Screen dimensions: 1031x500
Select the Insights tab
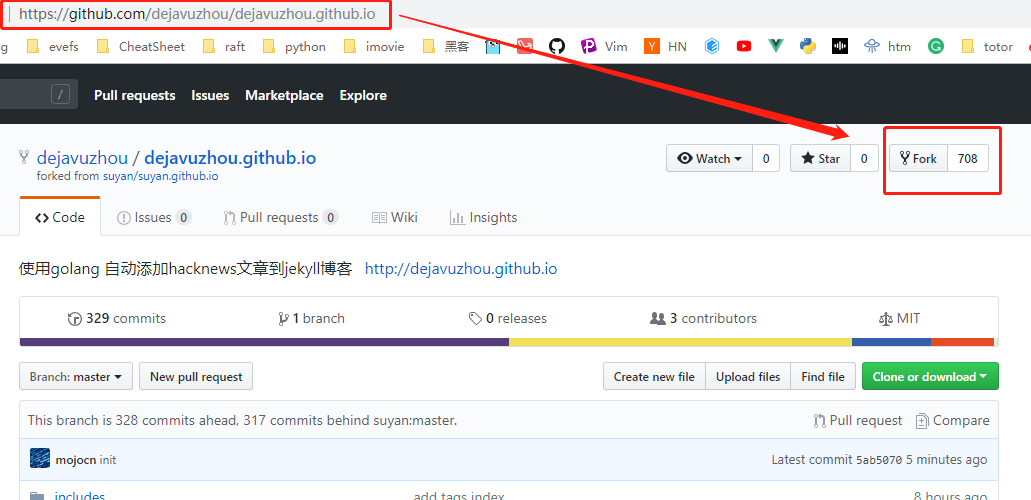click(x=483, y=217)
